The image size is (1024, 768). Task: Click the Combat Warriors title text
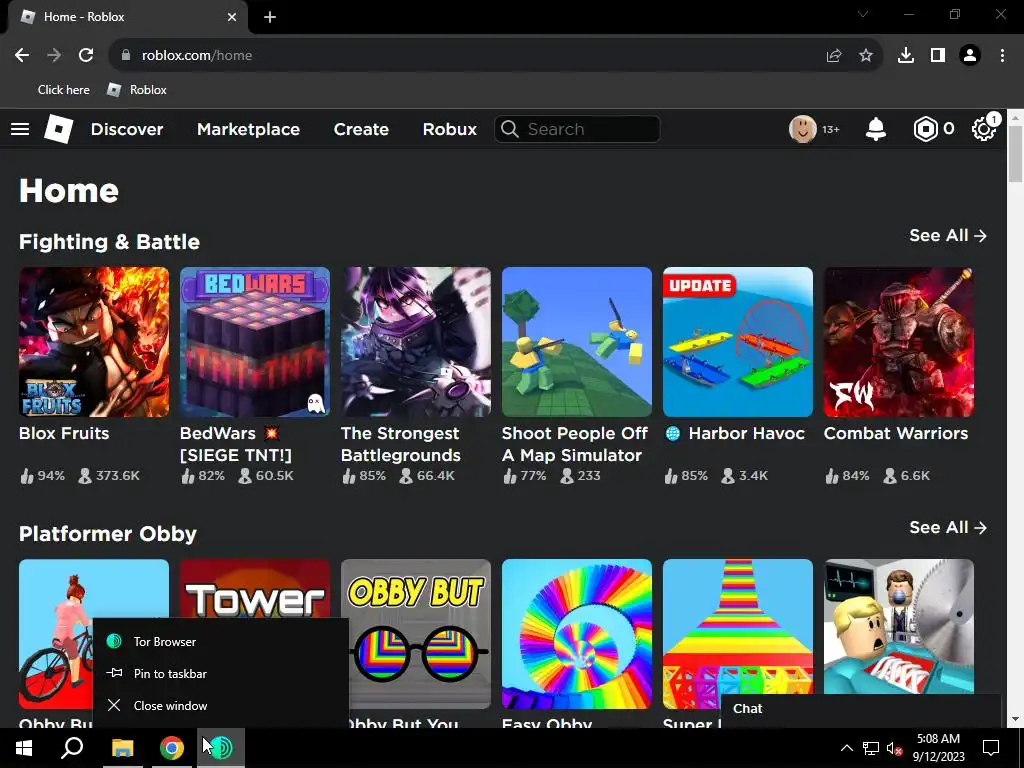(x=896, y=434)
